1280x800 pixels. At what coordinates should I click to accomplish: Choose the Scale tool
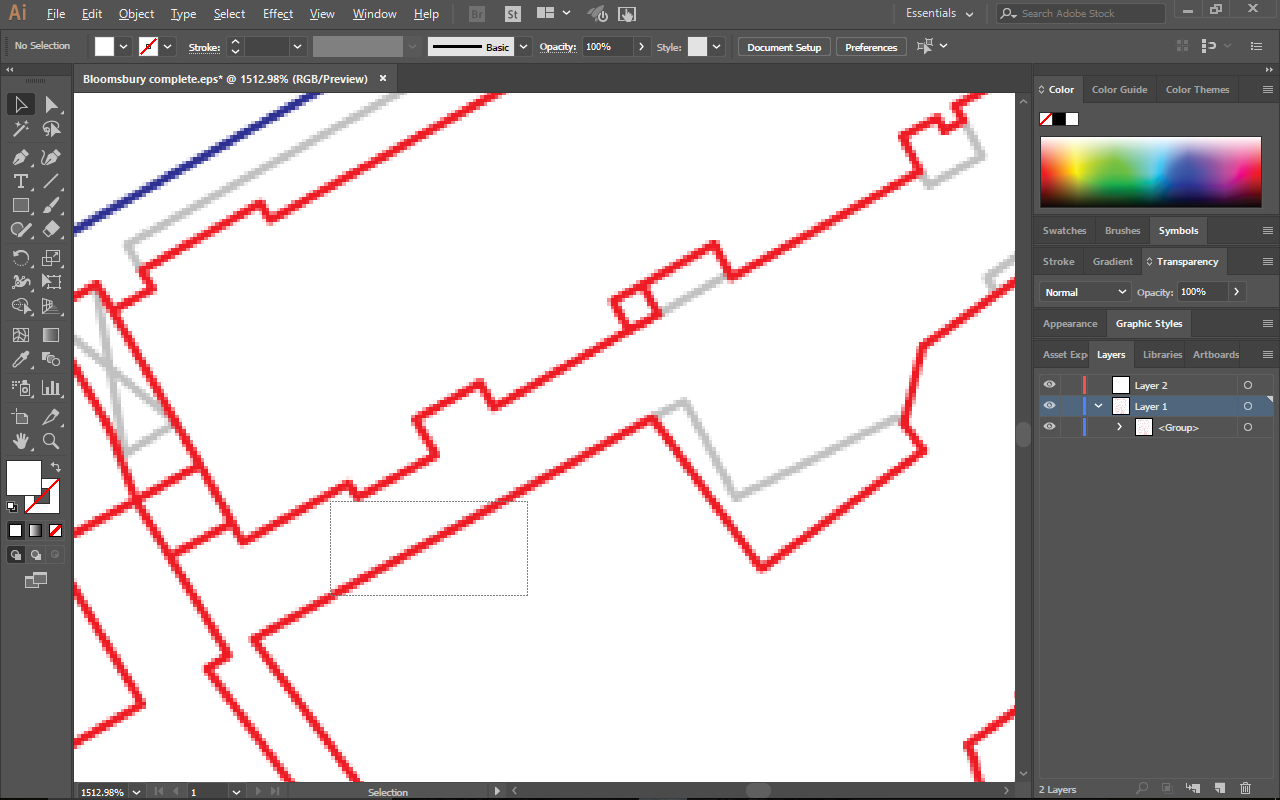click(51, 258)
